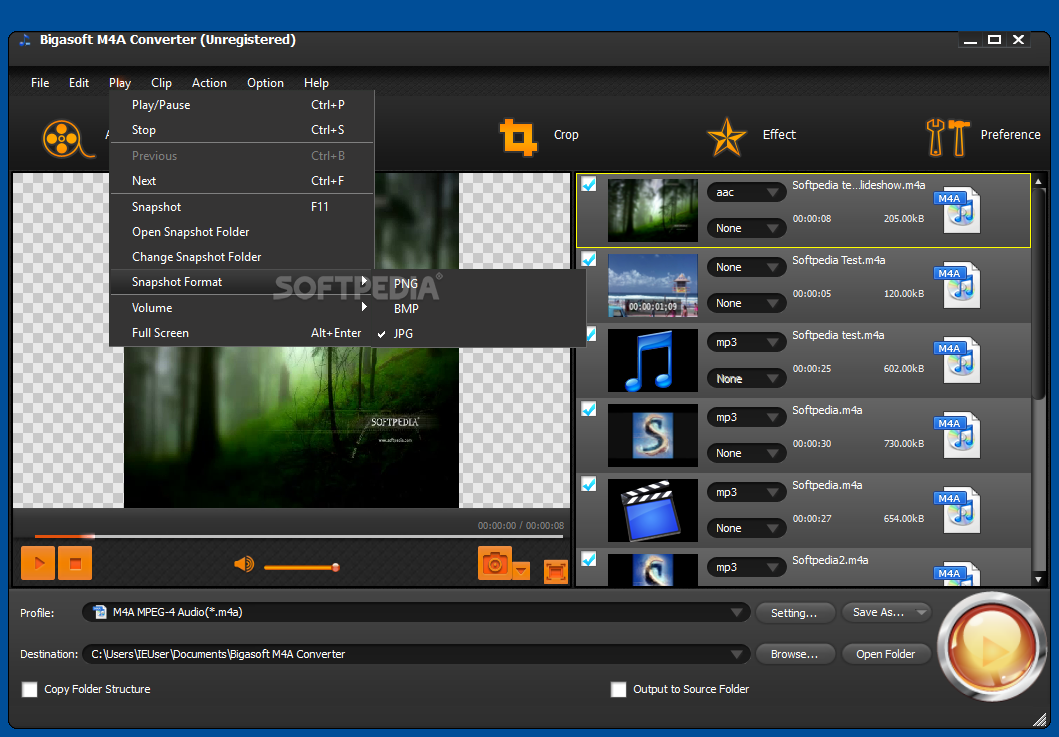Open the Clip menu
This screenshot has width=1059, height=737.
[161, 83]
